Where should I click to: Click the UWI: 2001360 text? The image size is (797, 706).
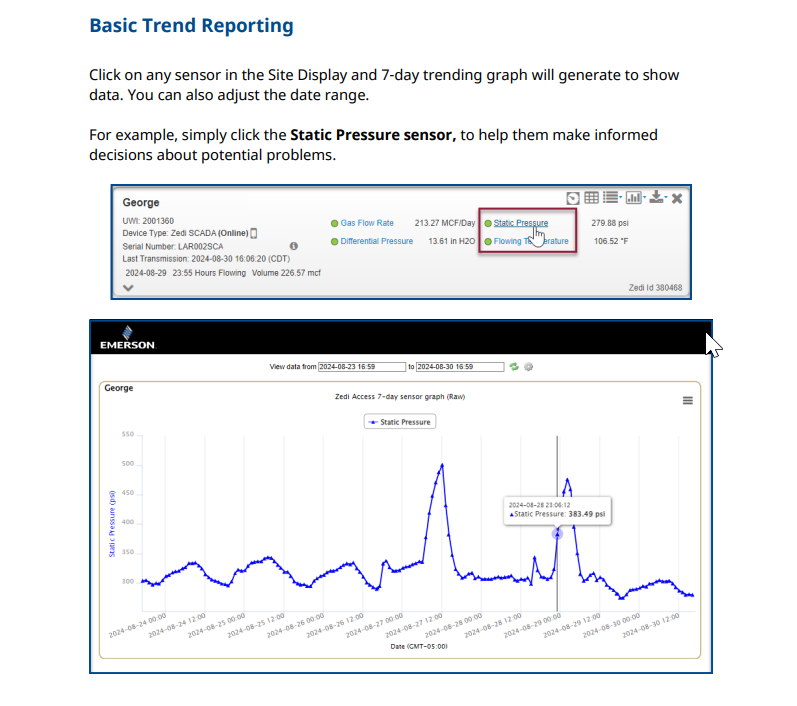148,221
